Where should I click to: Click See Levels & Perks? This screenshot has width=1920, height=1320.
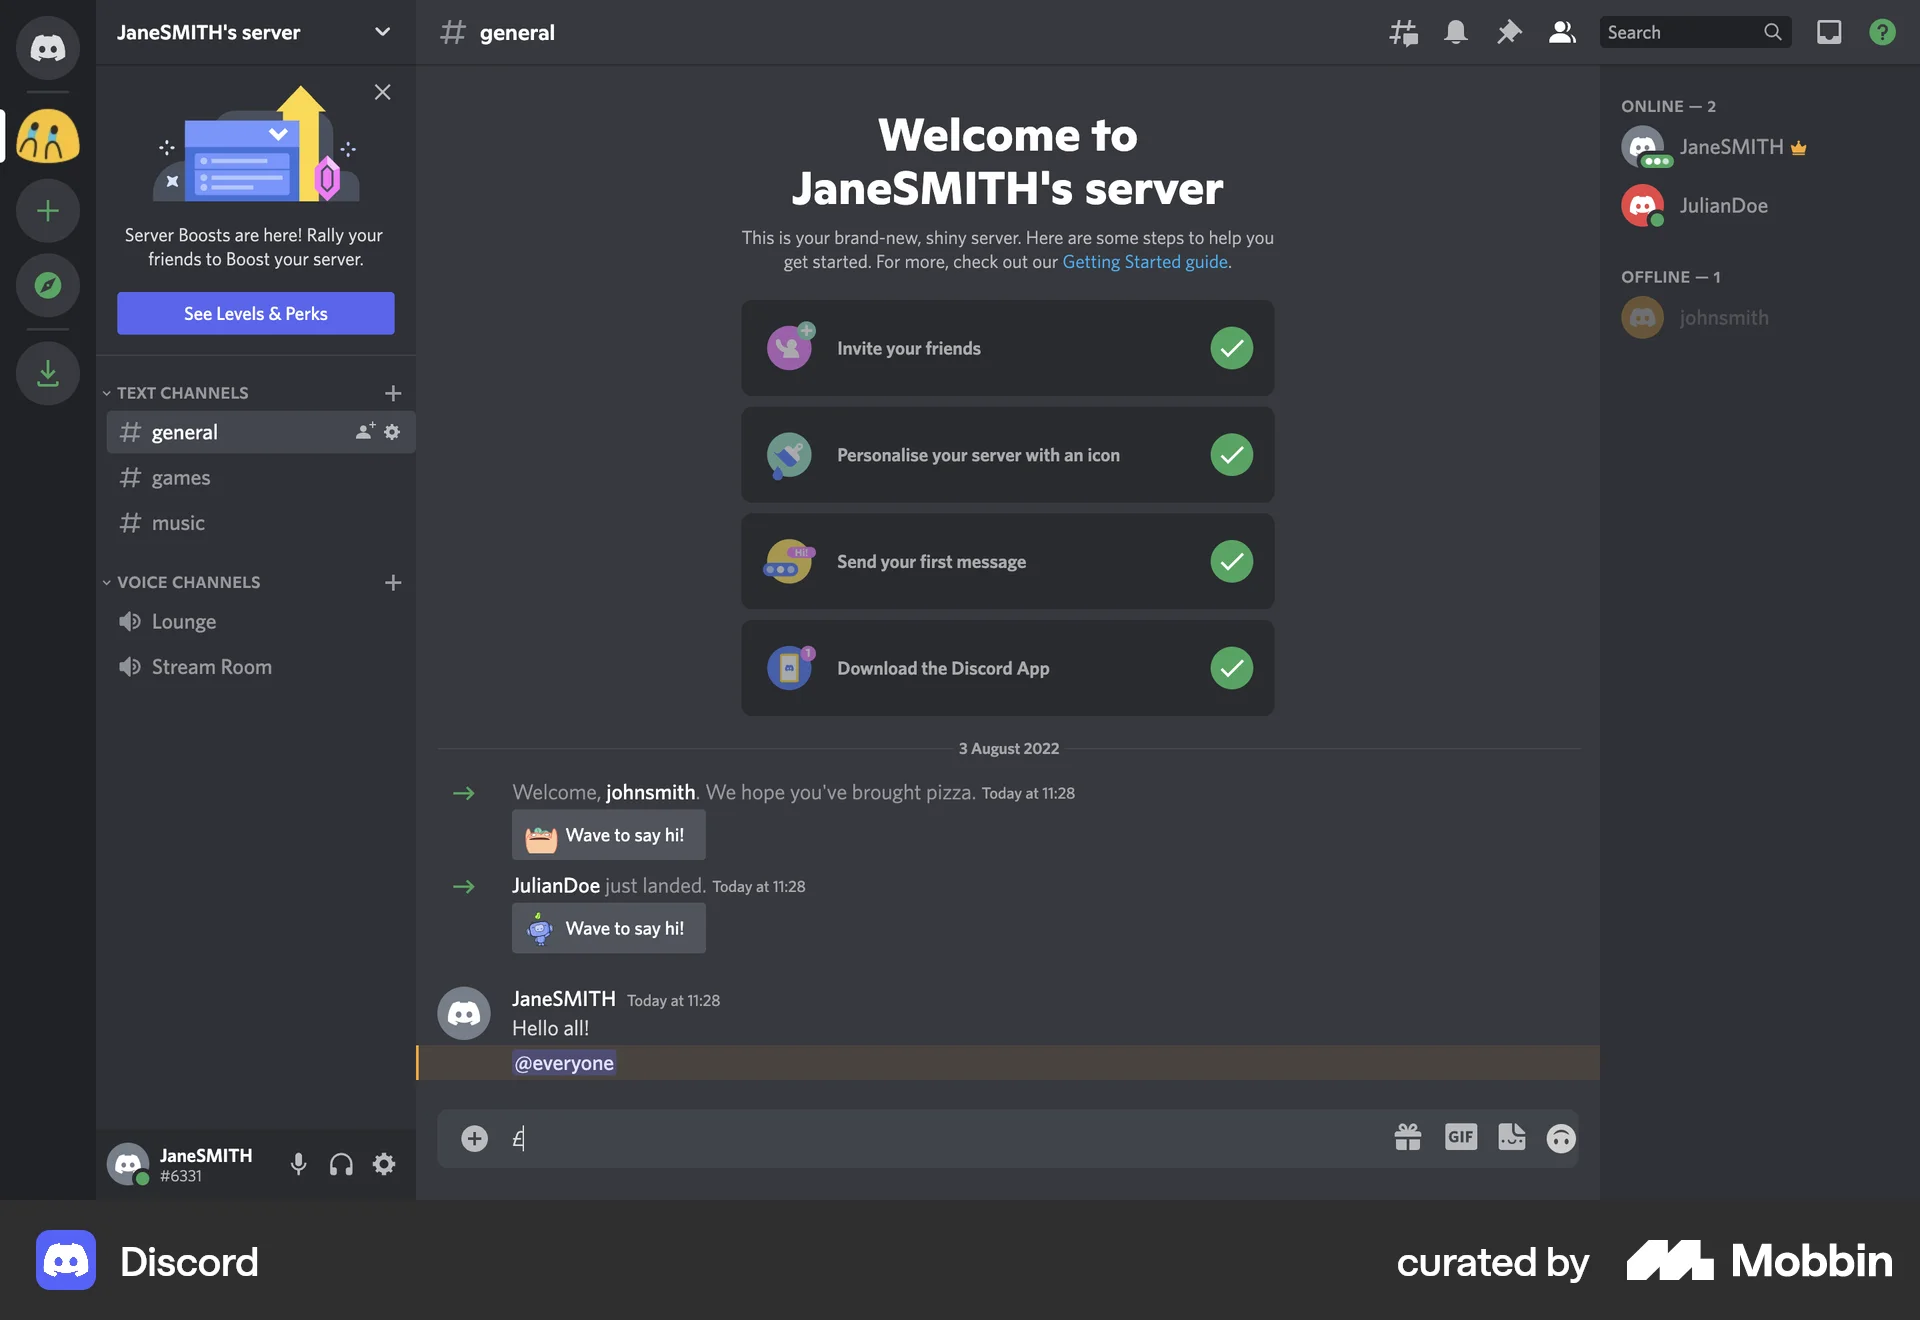(x=255, y=313)
